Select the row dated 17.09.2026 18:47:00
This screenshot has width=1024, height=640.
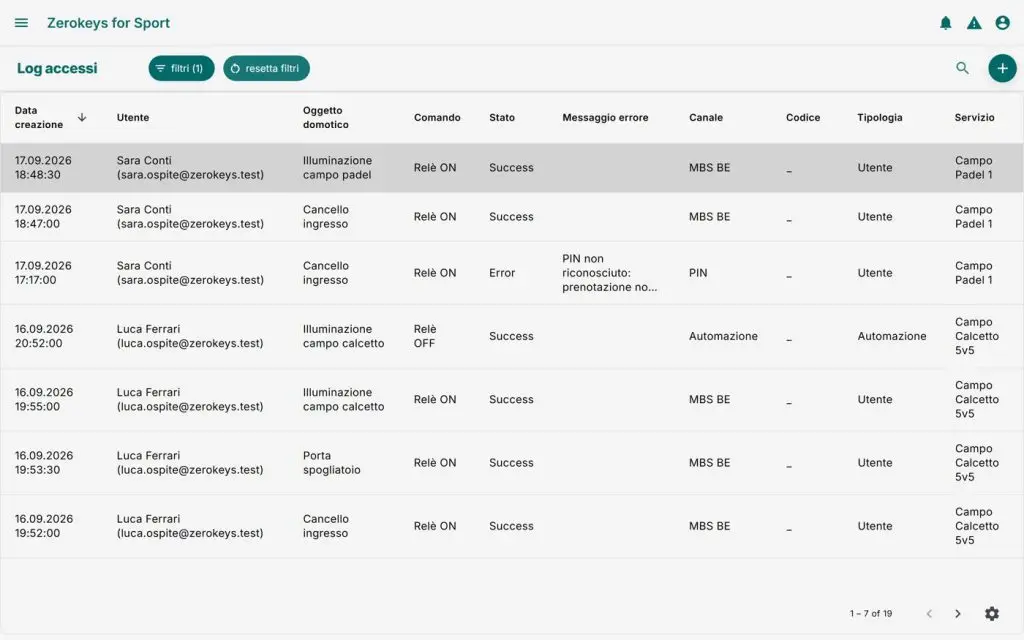pos(512,217)
